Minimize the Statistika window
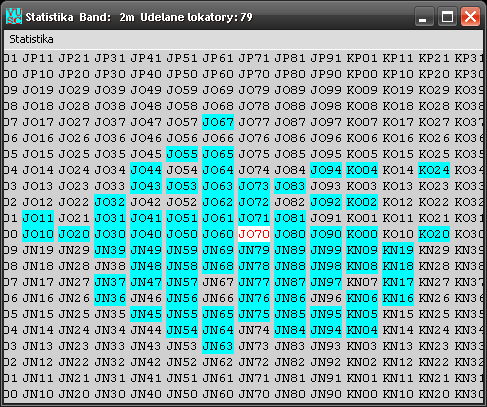This screenshot has width=487, height=407. [423, 16]
